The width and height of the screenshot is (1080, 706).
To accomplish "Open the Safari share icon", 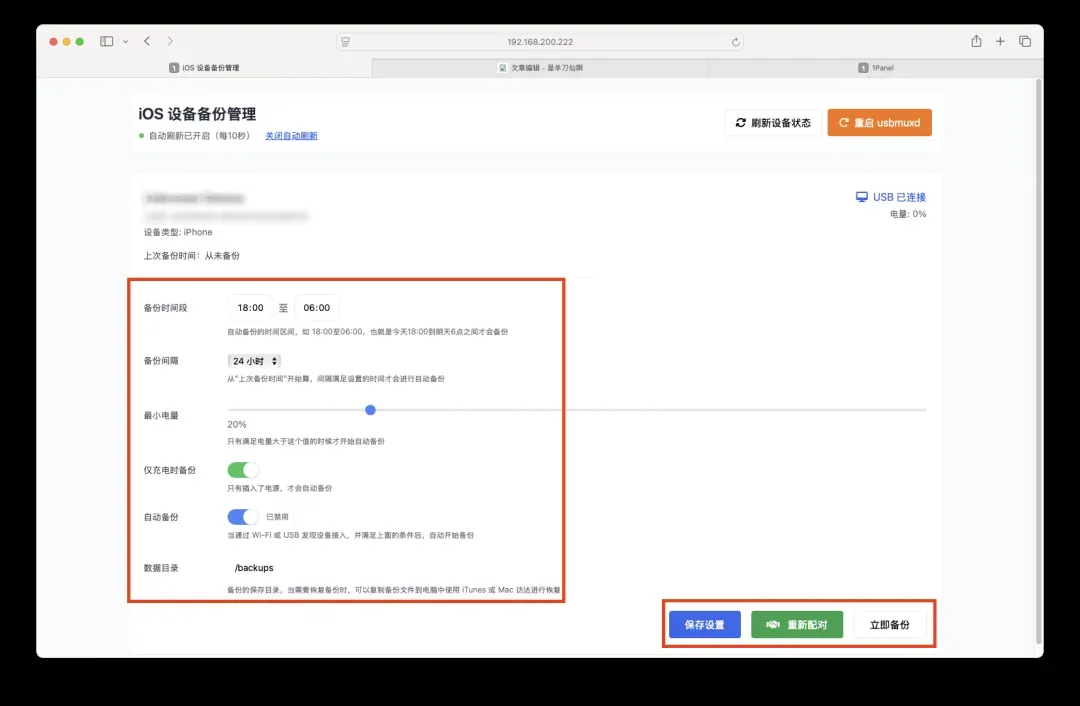I will point(976,41).
